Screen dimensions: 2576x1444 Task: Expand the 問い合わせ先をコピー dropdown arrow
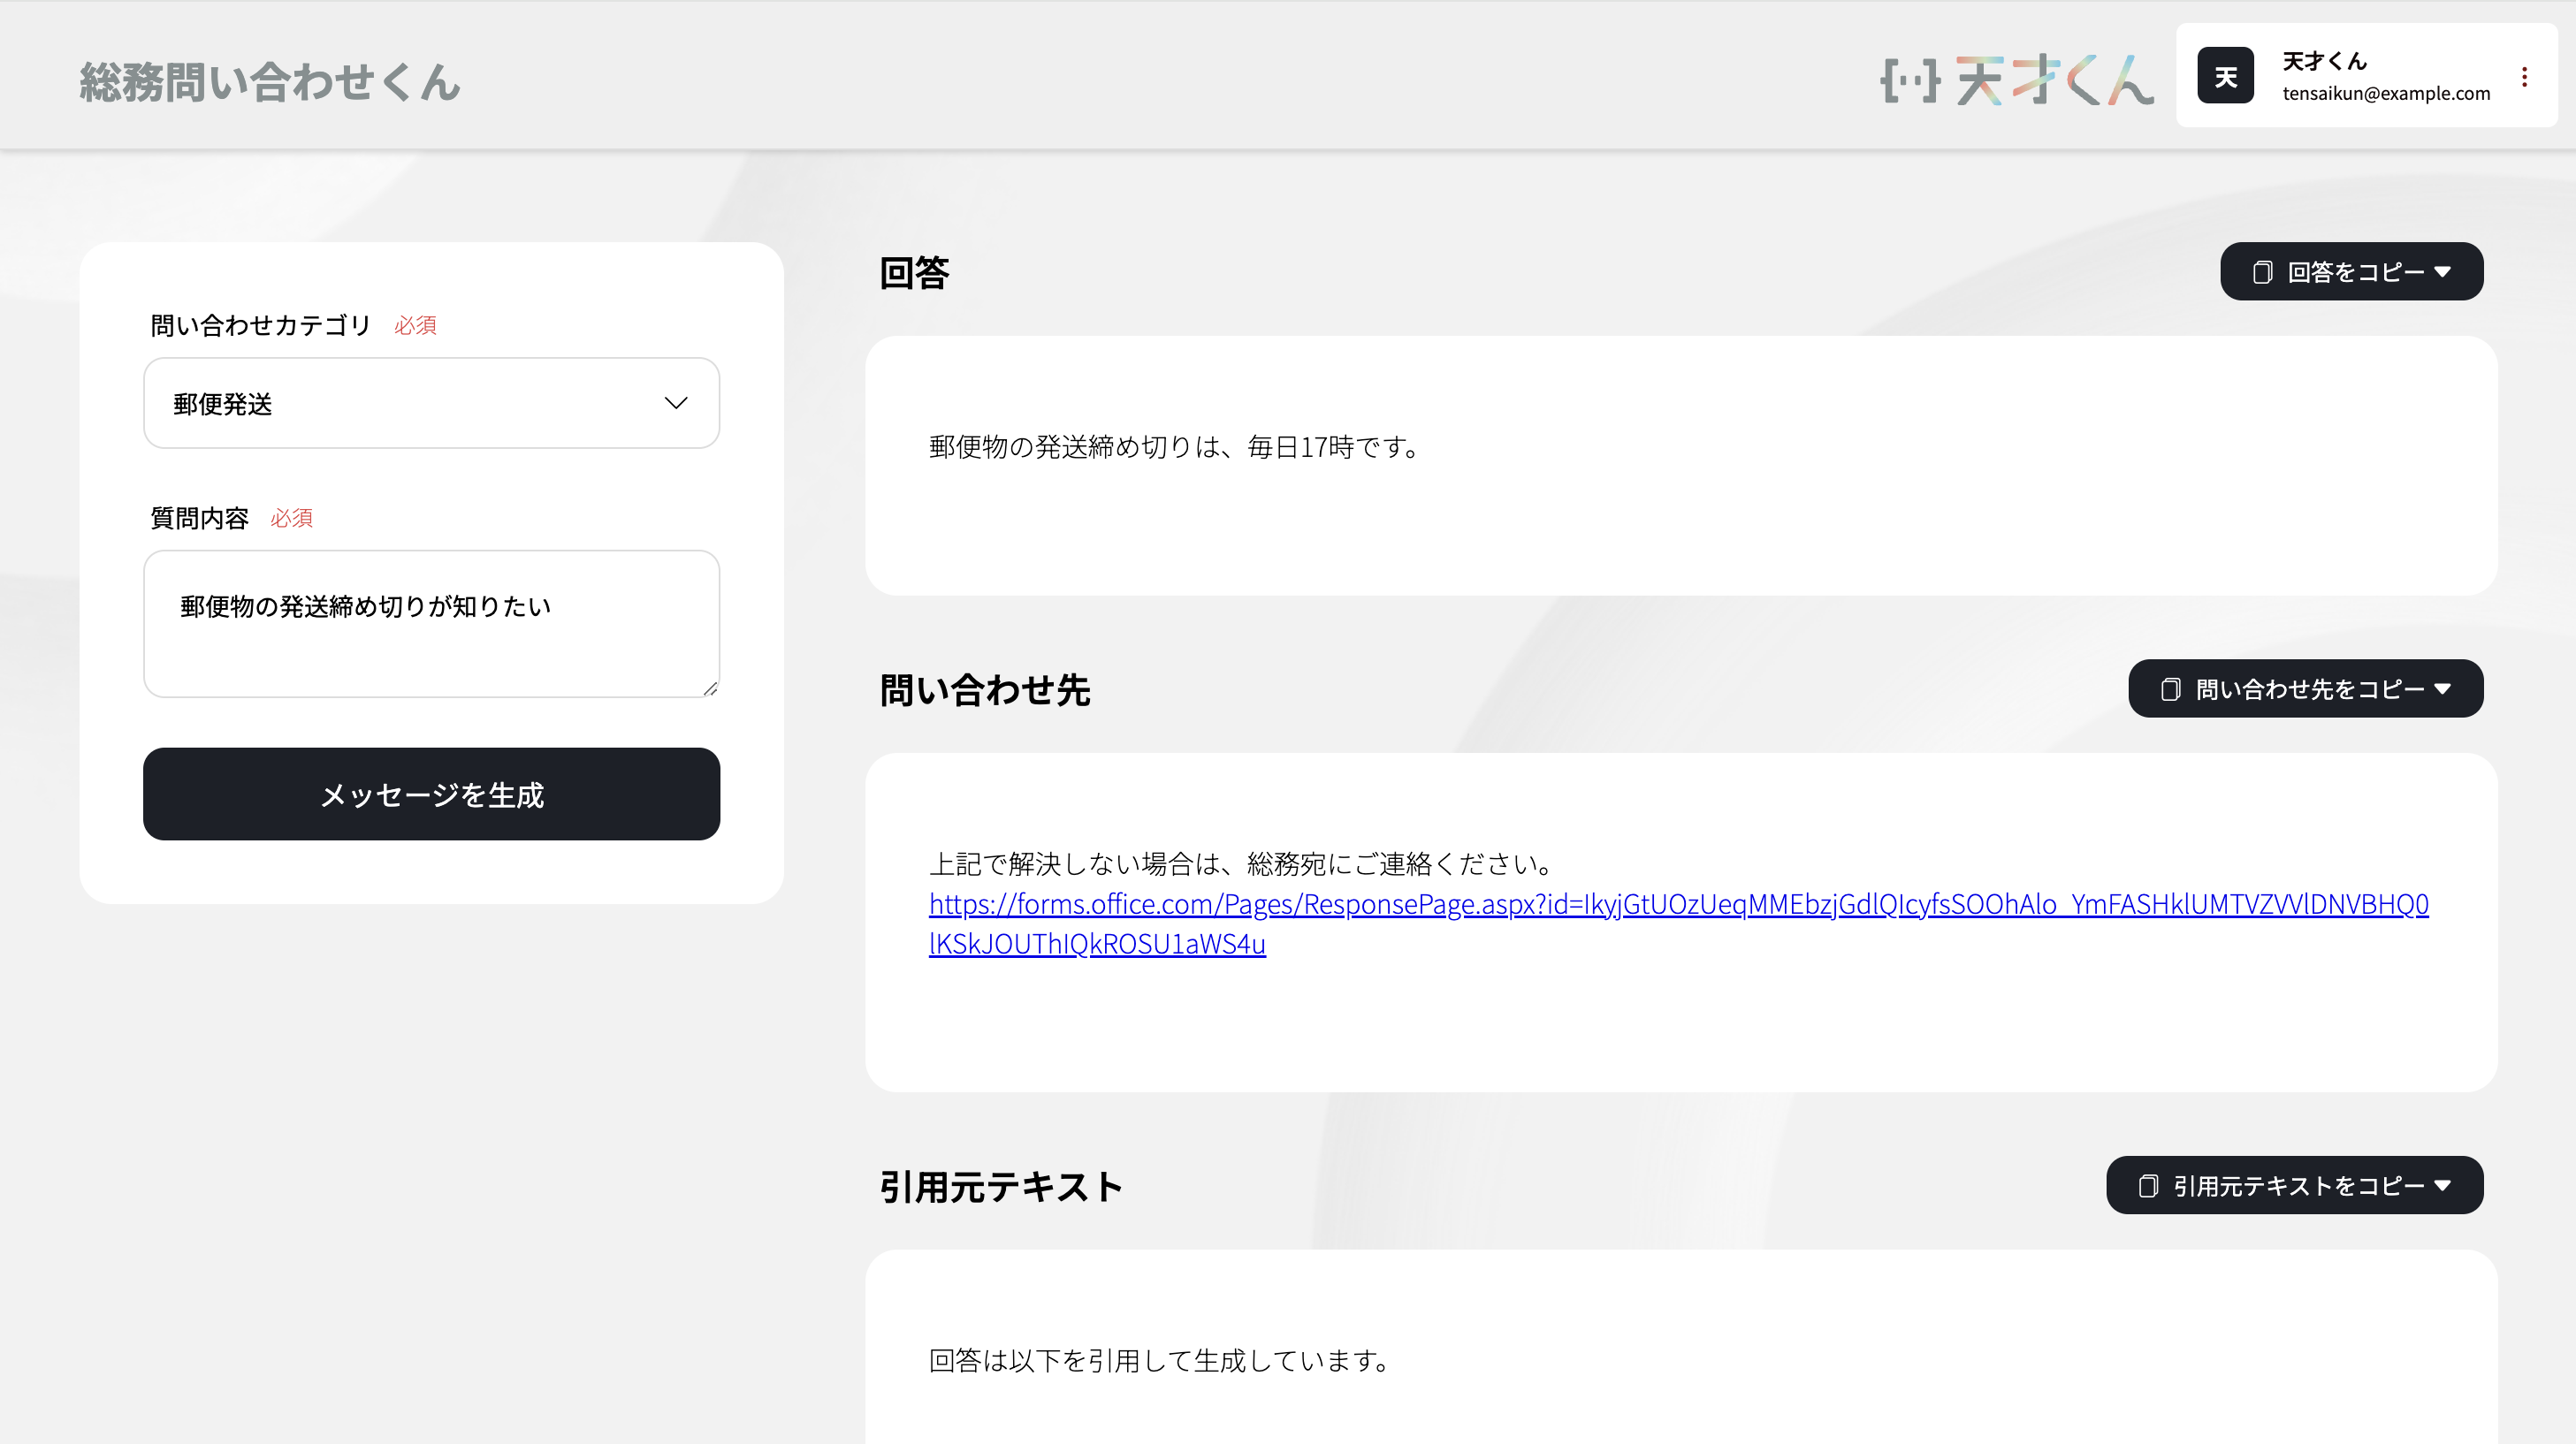click(x=2443, y=689)
